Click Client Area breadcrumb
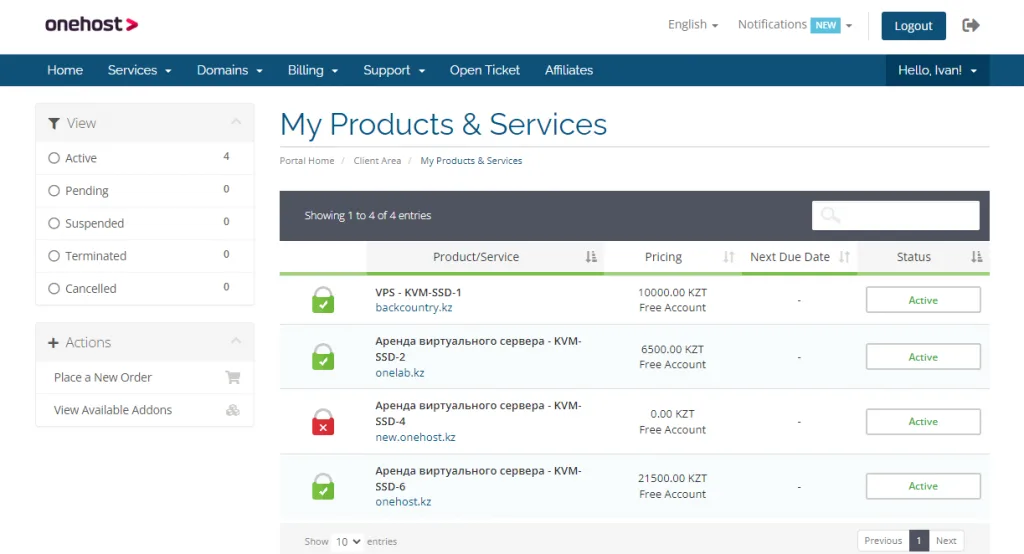Image resolution: width=1024 pixels, height=554 pixels. [377, 161]
